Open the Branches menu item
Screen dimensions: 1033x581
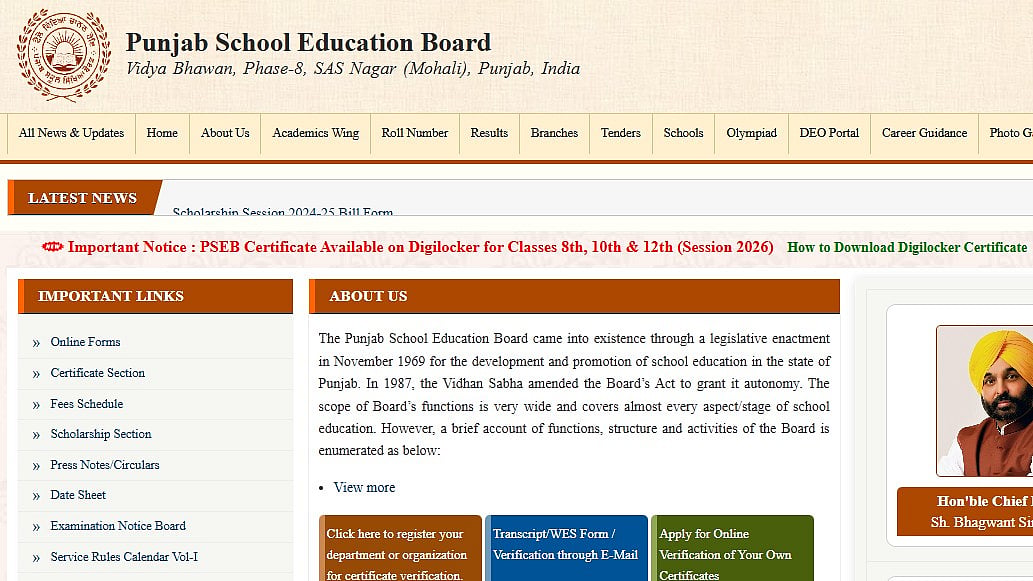coord(554,133)
